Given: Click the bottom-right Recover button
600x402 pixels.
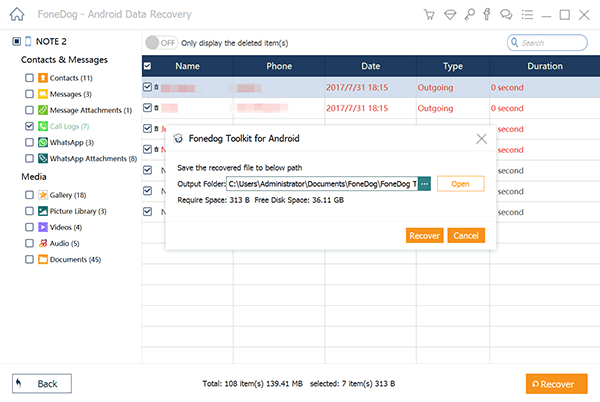Looking at the screenshot, I should [556, 384].
